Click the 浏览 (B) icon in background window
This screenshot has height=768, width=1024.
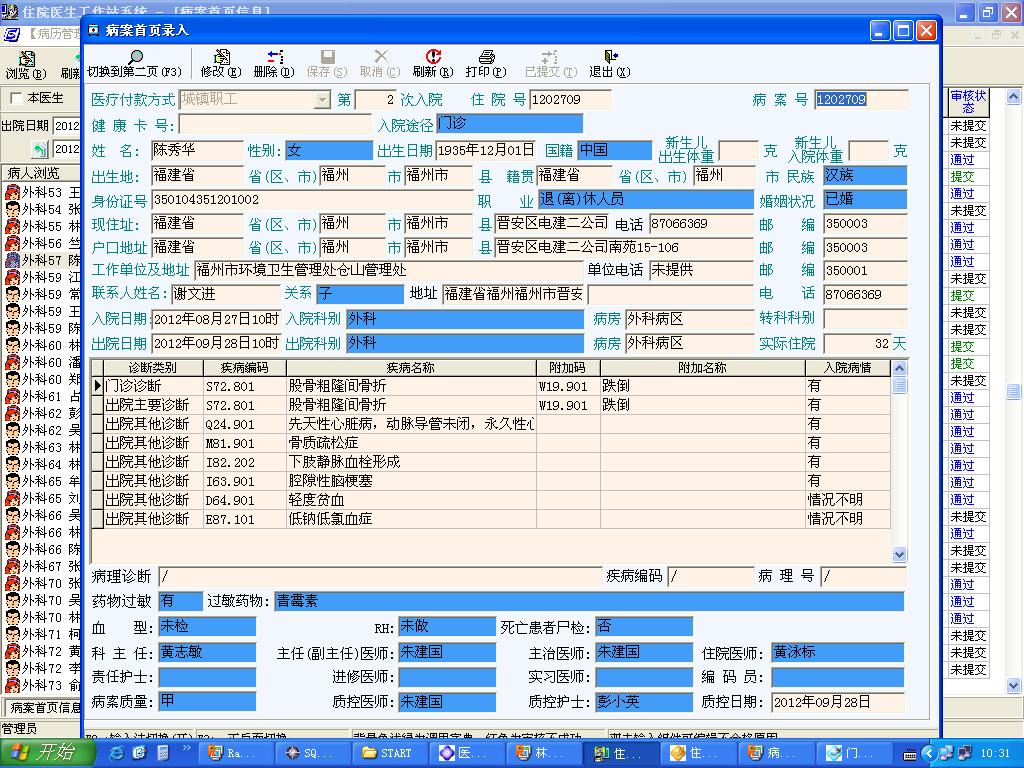click(x=26, y=59)
